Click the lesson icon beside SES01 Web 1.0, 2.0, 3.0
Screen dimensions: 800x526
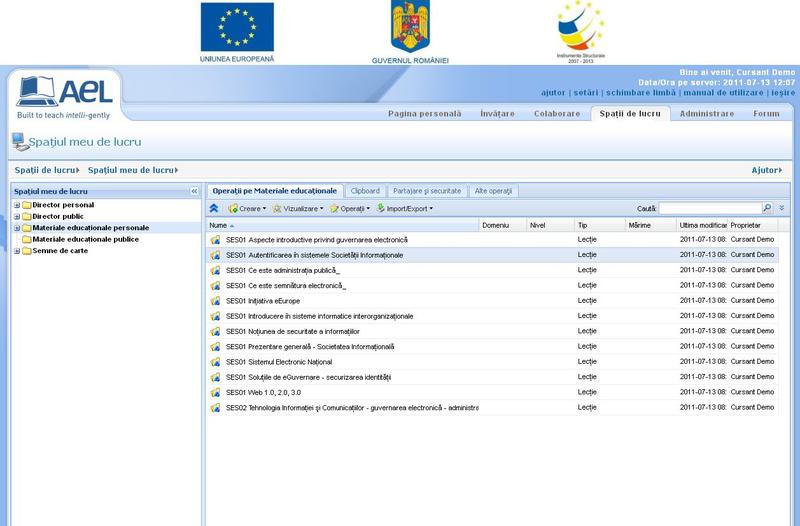click(x=215, y=393)
